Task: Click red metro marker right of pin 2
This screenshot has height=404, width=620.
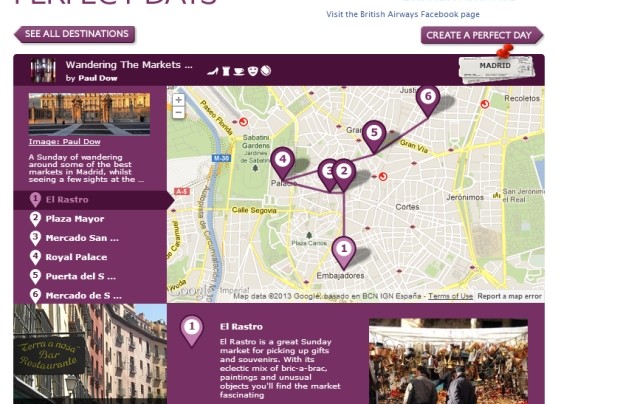Action: [383, 176]
